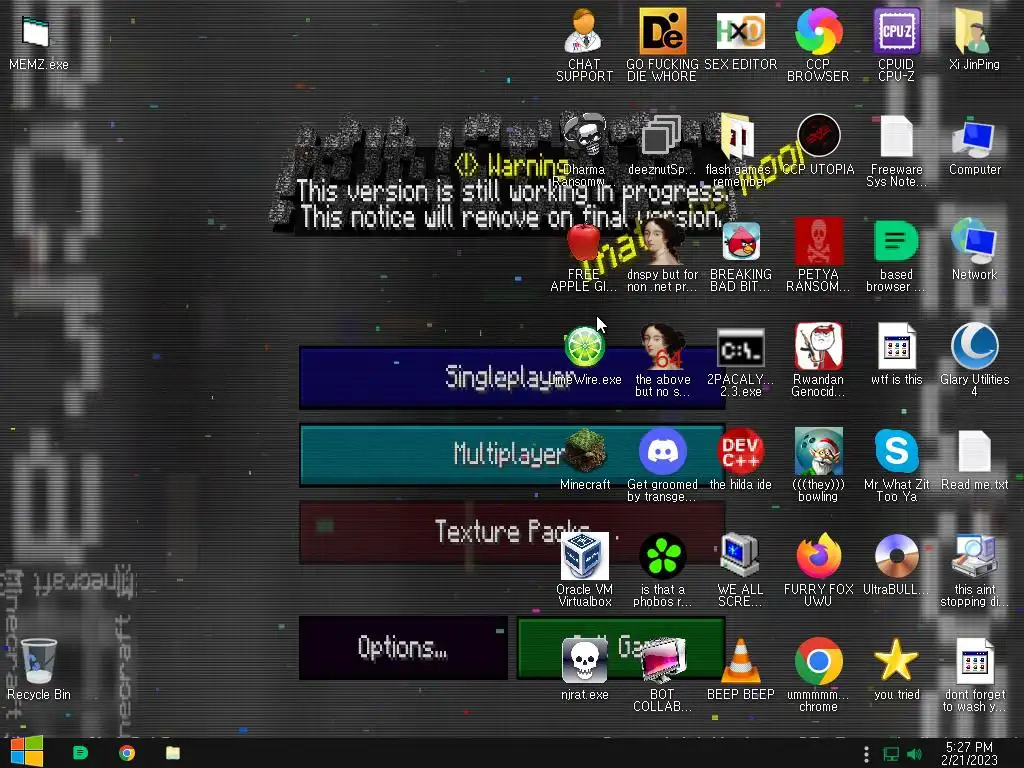Viewport: 1024px width, 768px height.
Task: Select the Dharma Ransomware skull icon
Action: pos(584,136)
